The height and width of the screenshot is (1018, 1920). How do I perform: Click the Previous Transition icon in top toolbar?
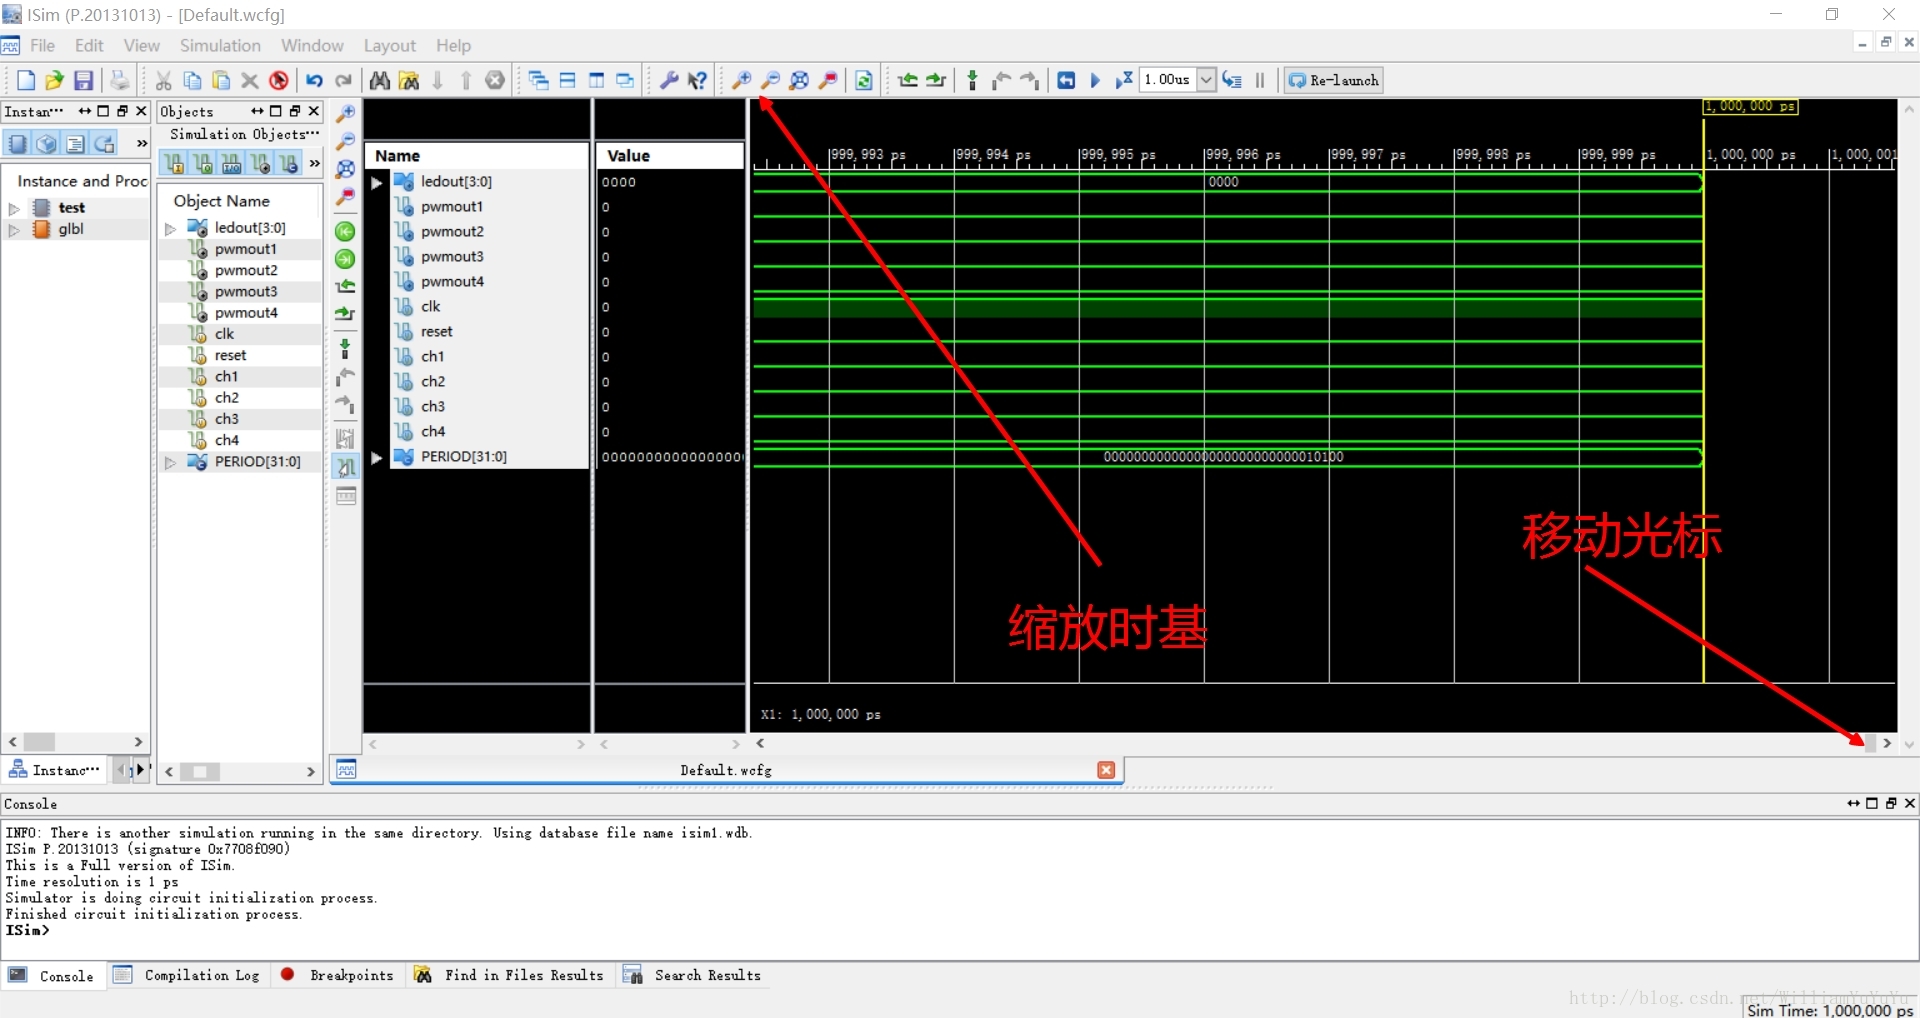(908, 80)
